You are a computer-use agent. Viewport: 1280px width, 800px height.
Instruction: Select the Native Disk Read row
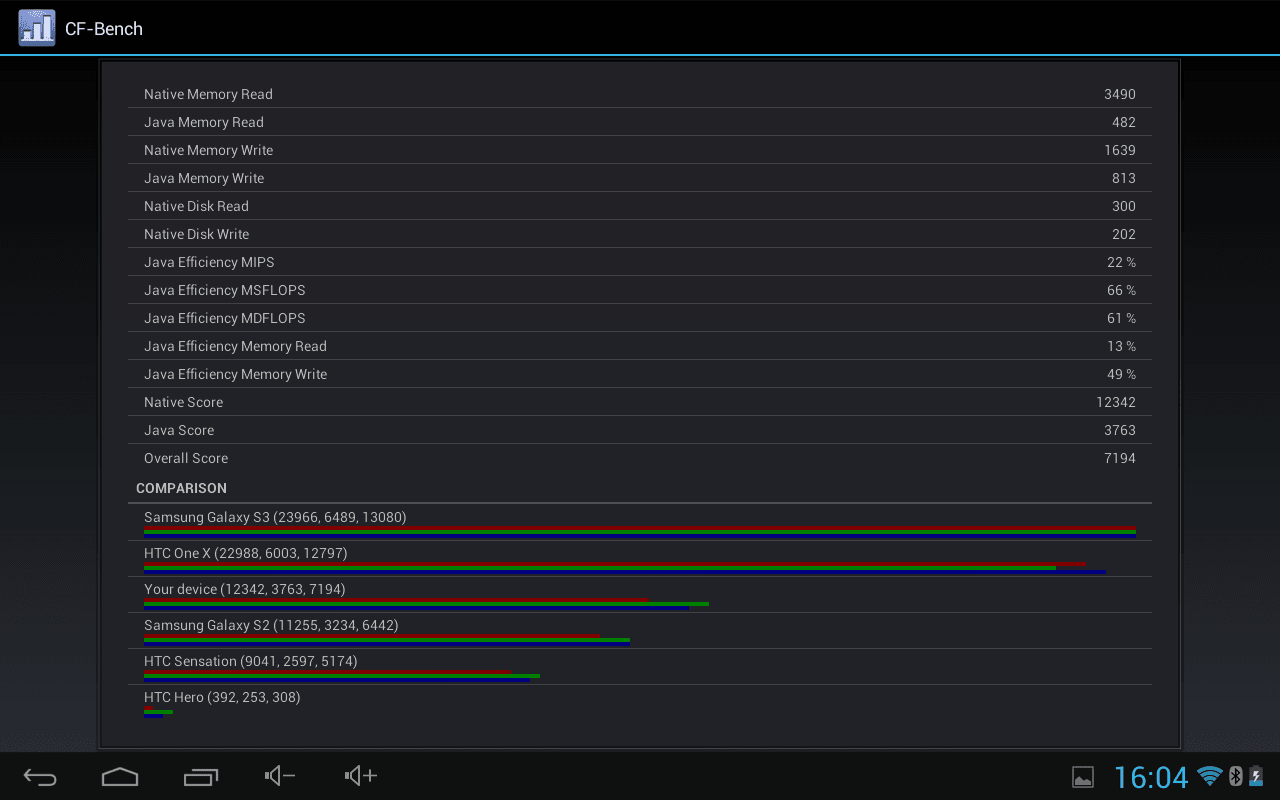[640, 206]
